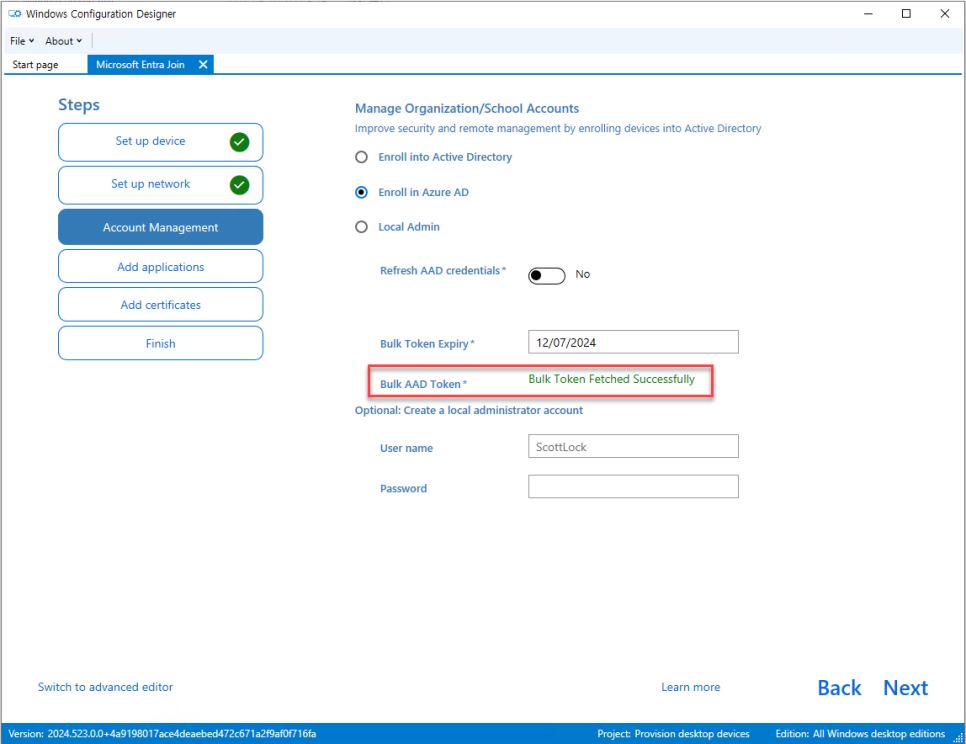Click the Windows Configuration Designer app icon
This screenshot has width=966, height=744.
[14, 14]
